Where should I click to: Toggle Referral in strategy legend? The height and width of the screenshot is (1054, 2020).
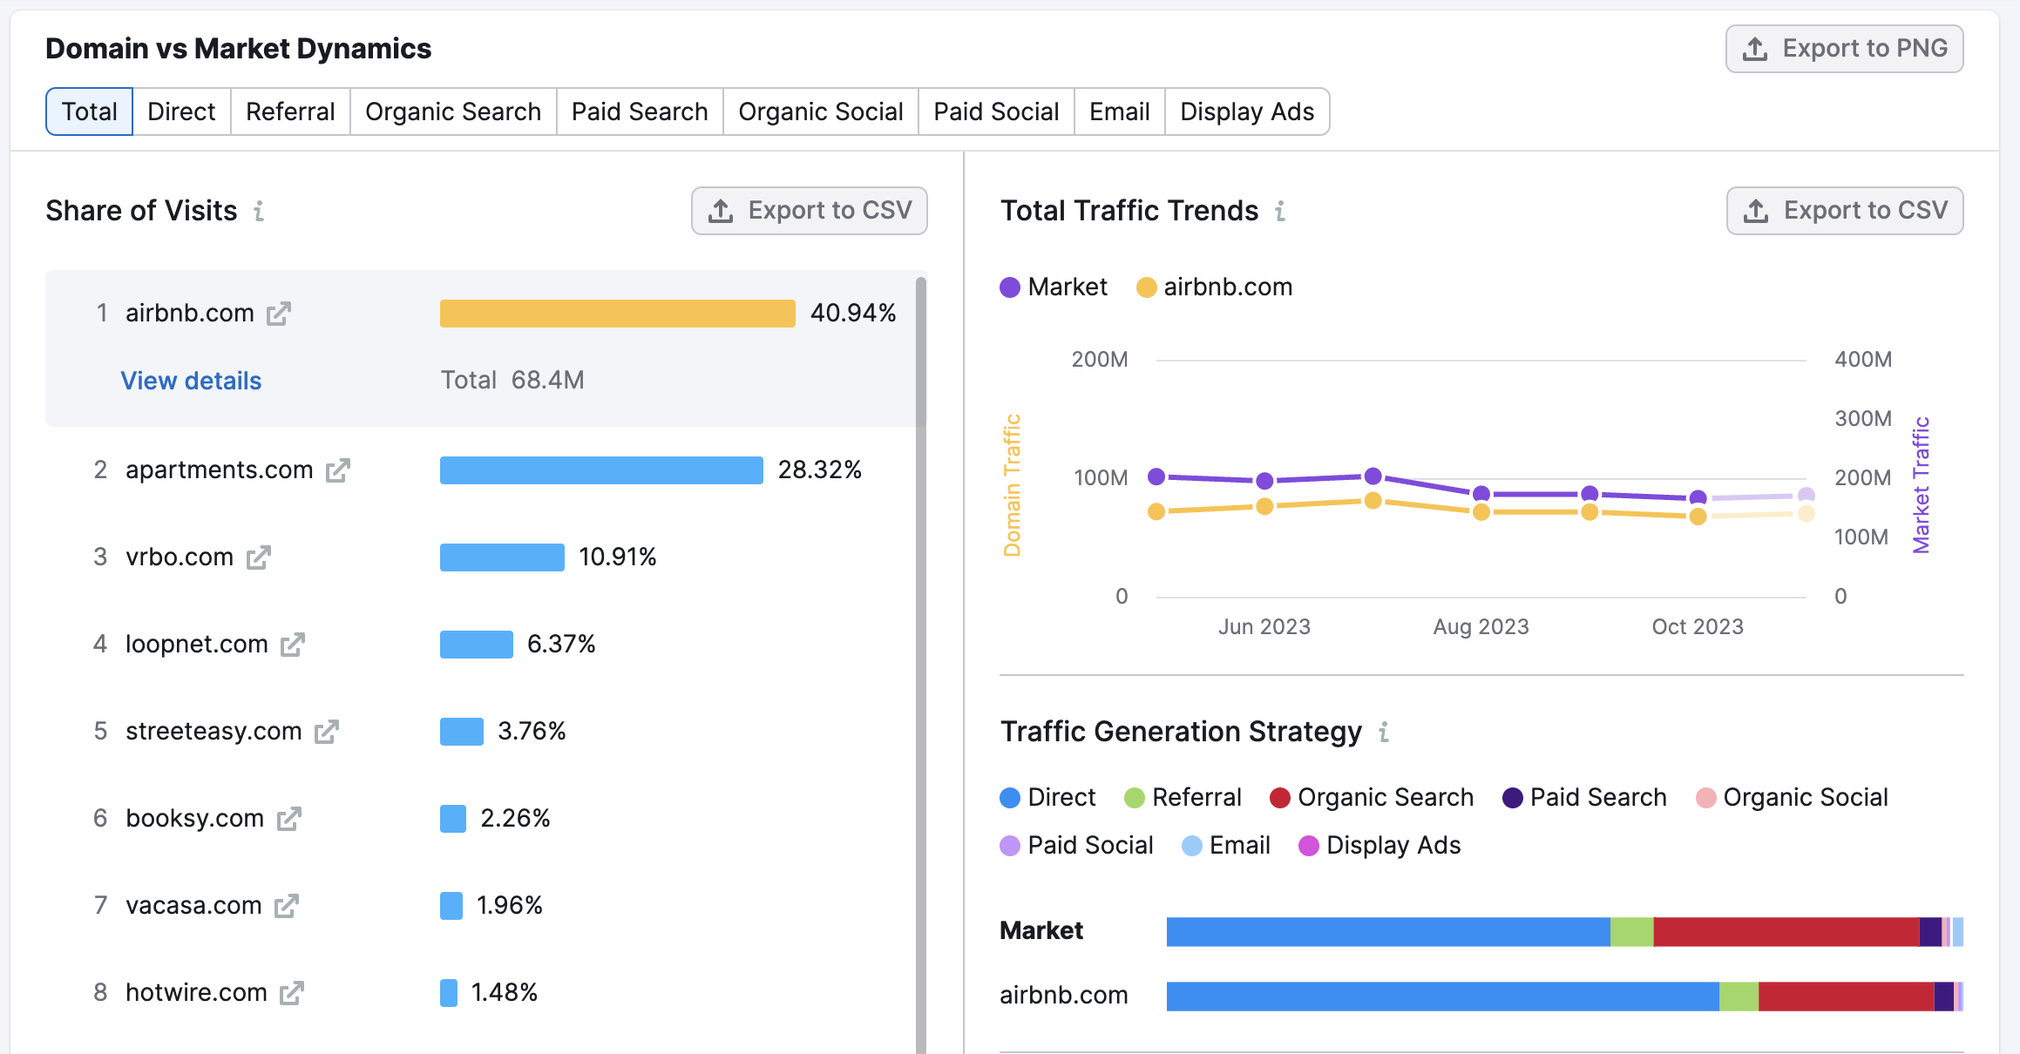1183,797
